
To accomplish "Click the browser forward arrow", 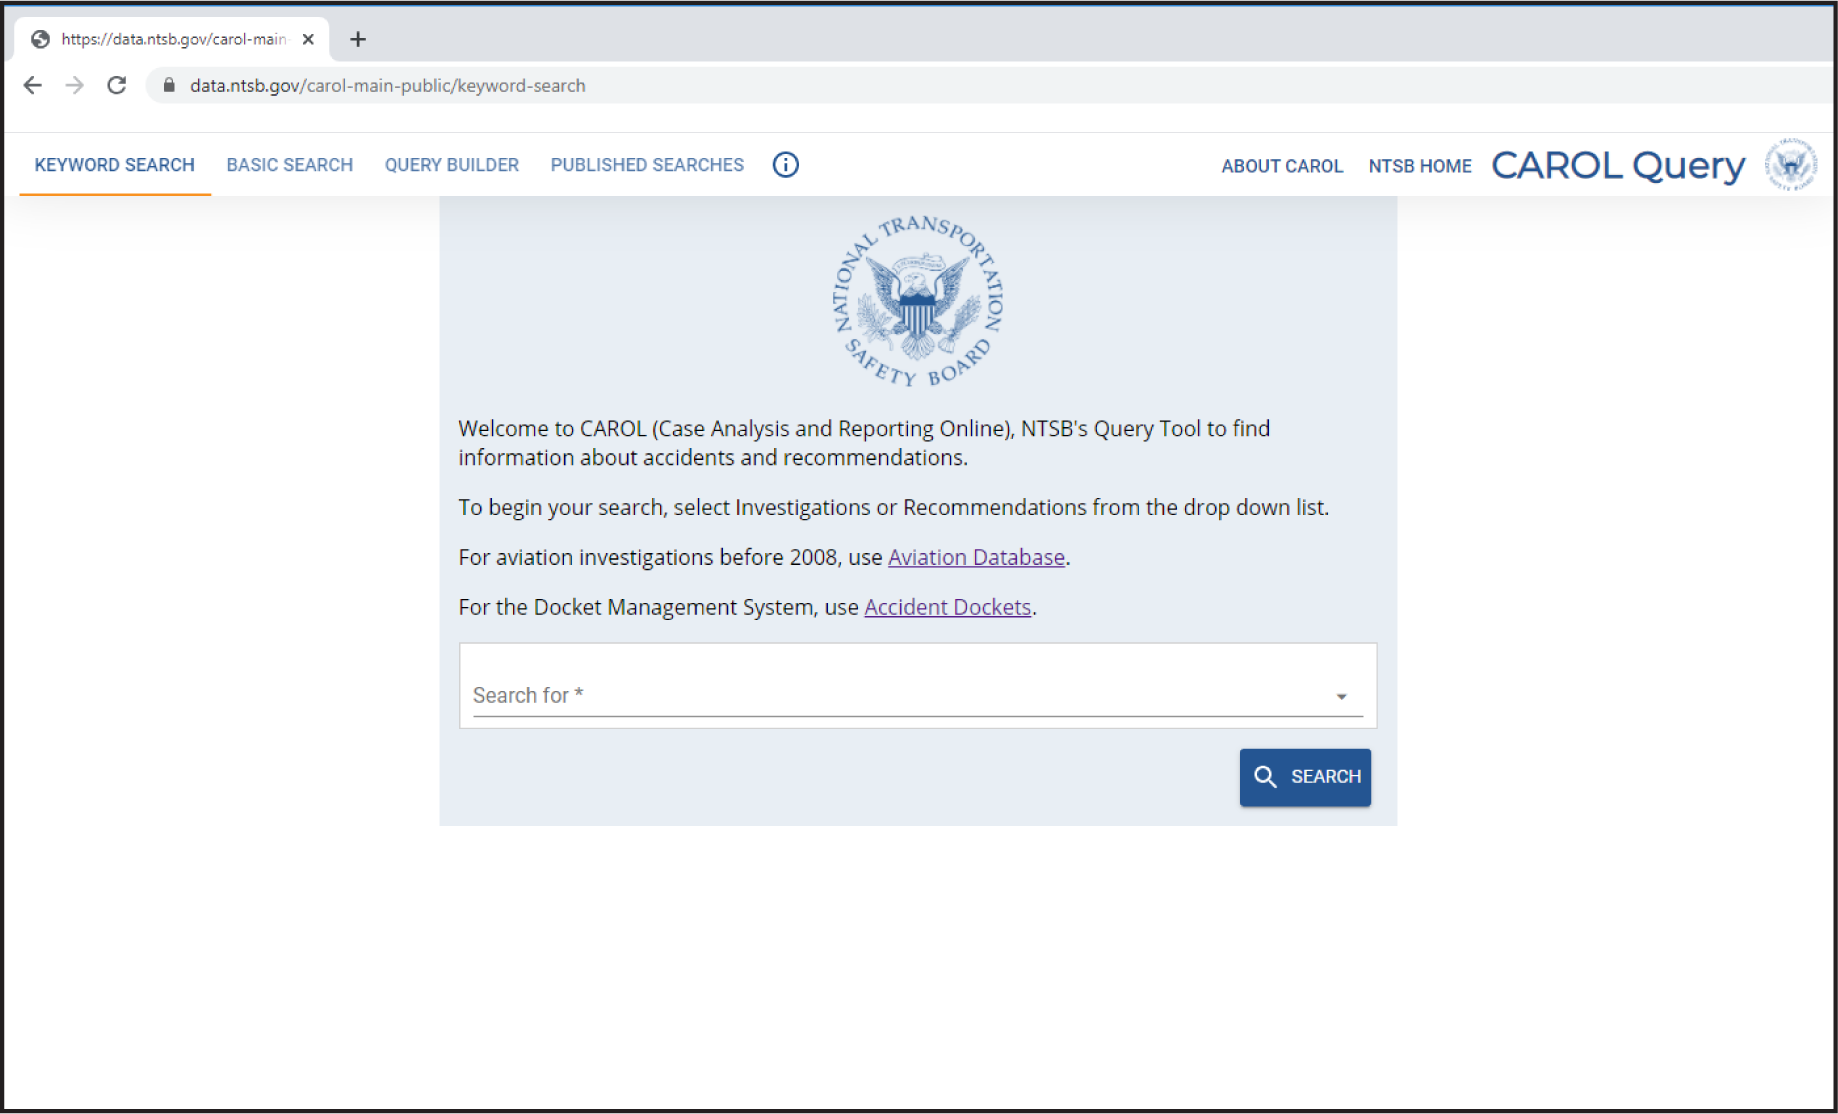I will point(74,85).
